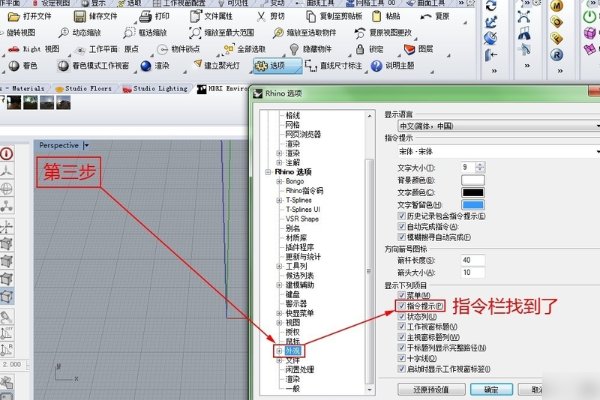Collapse the Rhino 选项 tree node
The width and height of the screenshot is (600, 400).
(269, 172)
